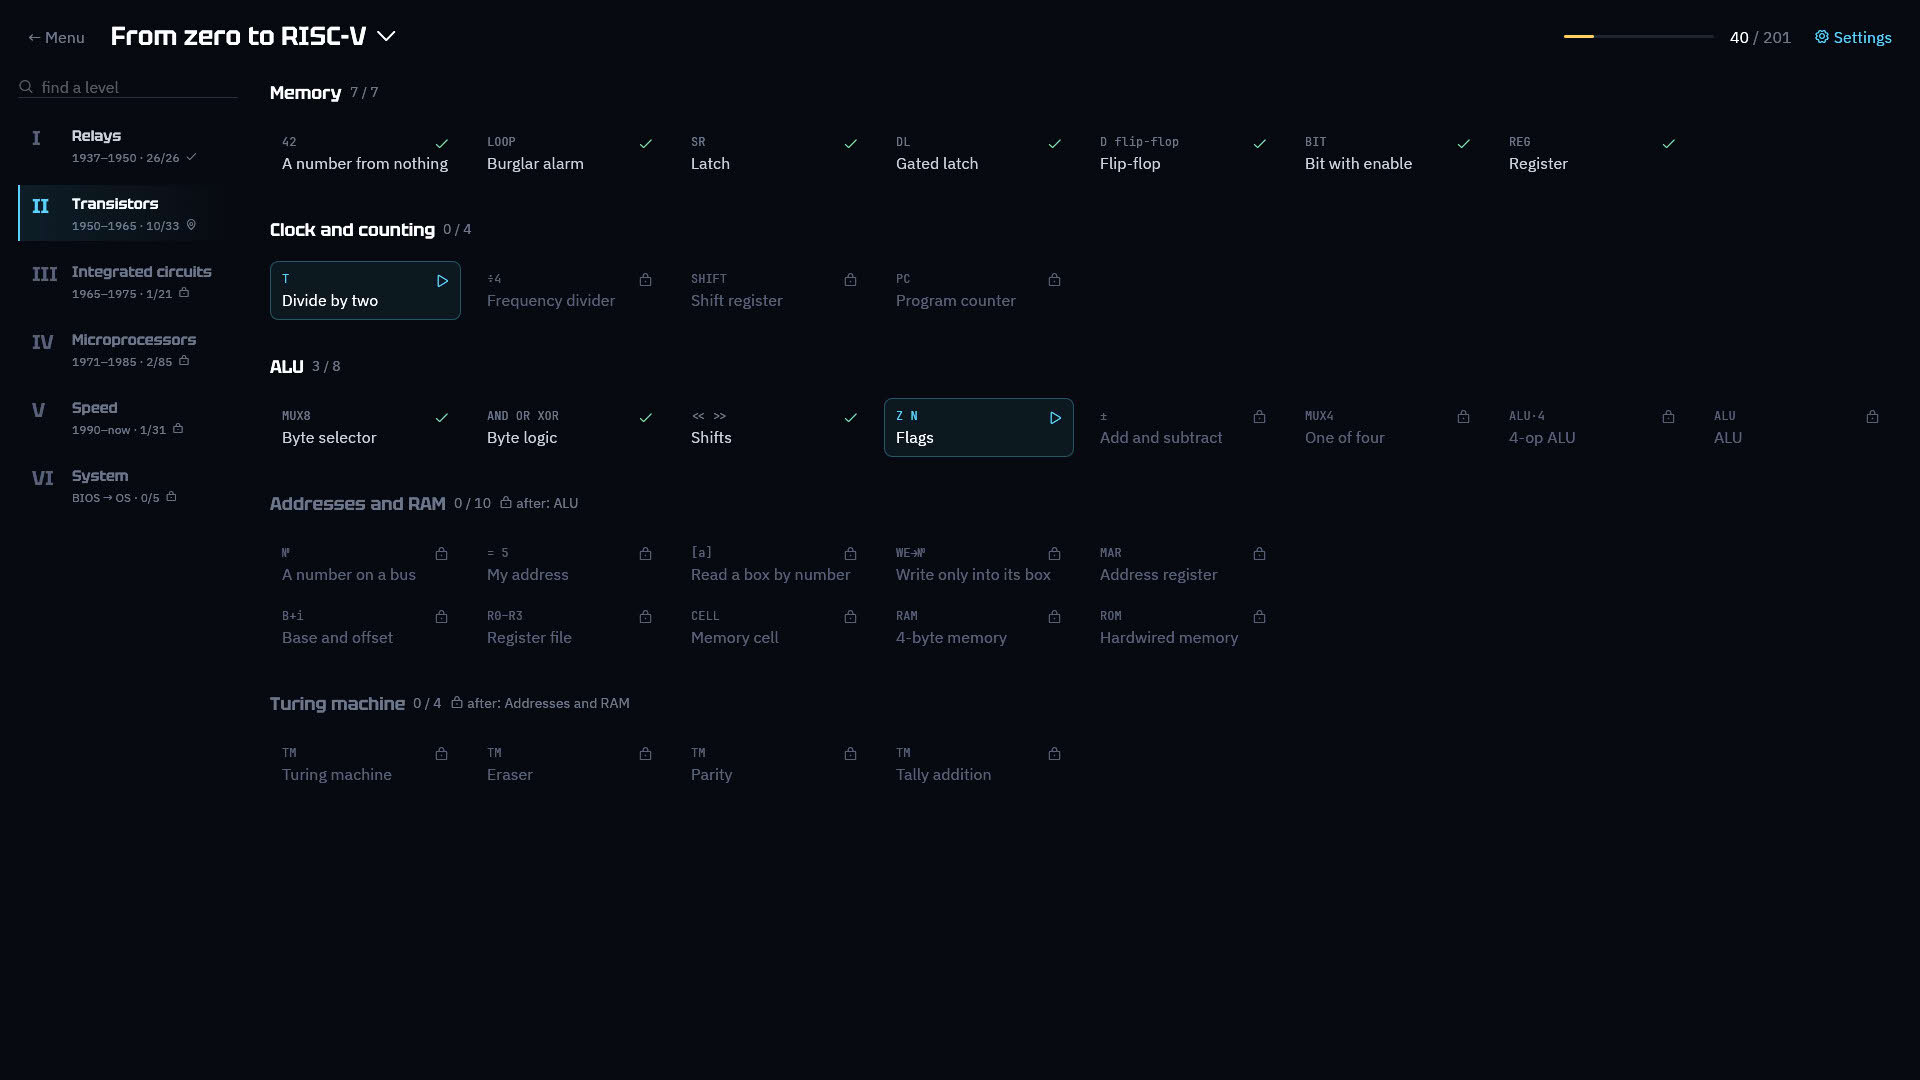Open the Shifts level card
This screenshot has height=1080, width=1920.
click(774, 428)
